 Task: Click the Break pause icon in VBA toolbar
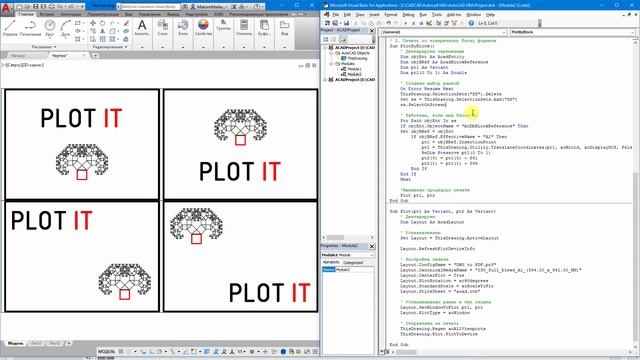(413, 23)
